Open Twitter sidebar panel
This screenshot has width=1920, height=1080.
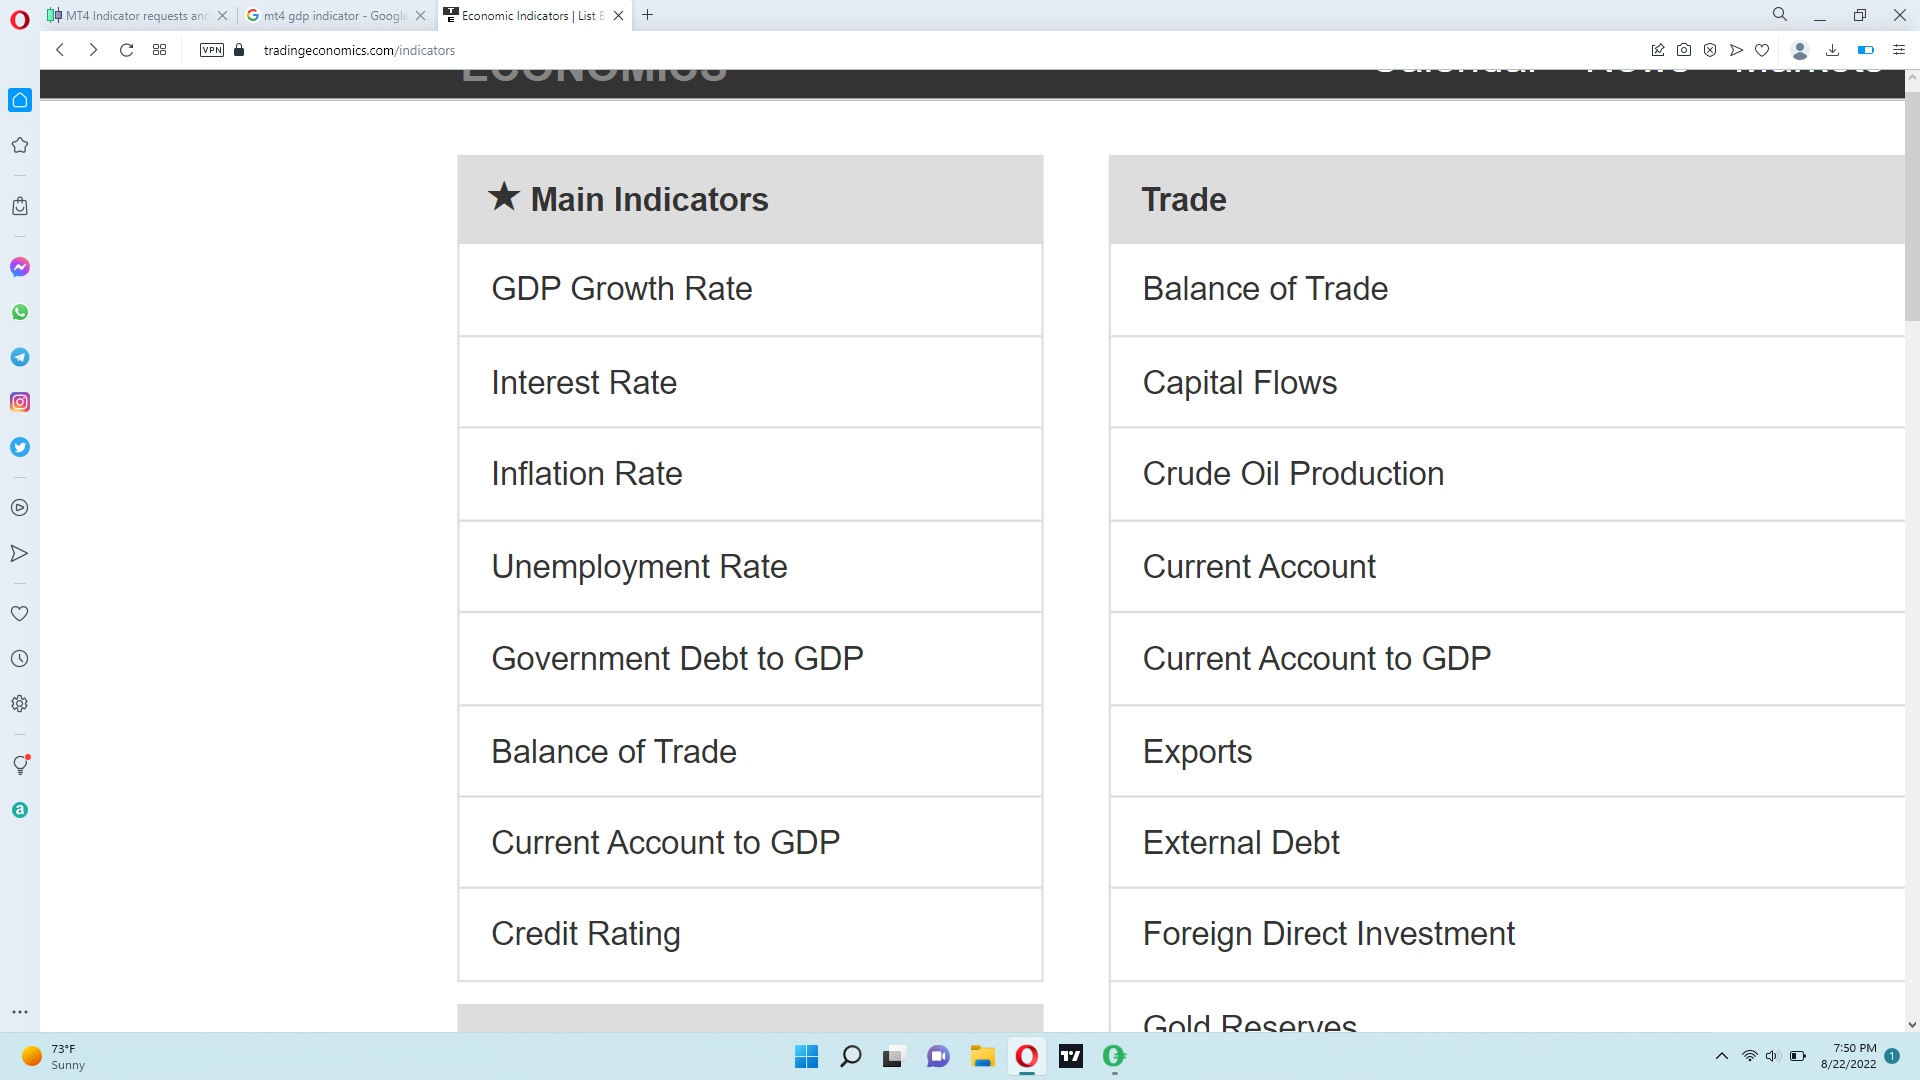(20, 447)
